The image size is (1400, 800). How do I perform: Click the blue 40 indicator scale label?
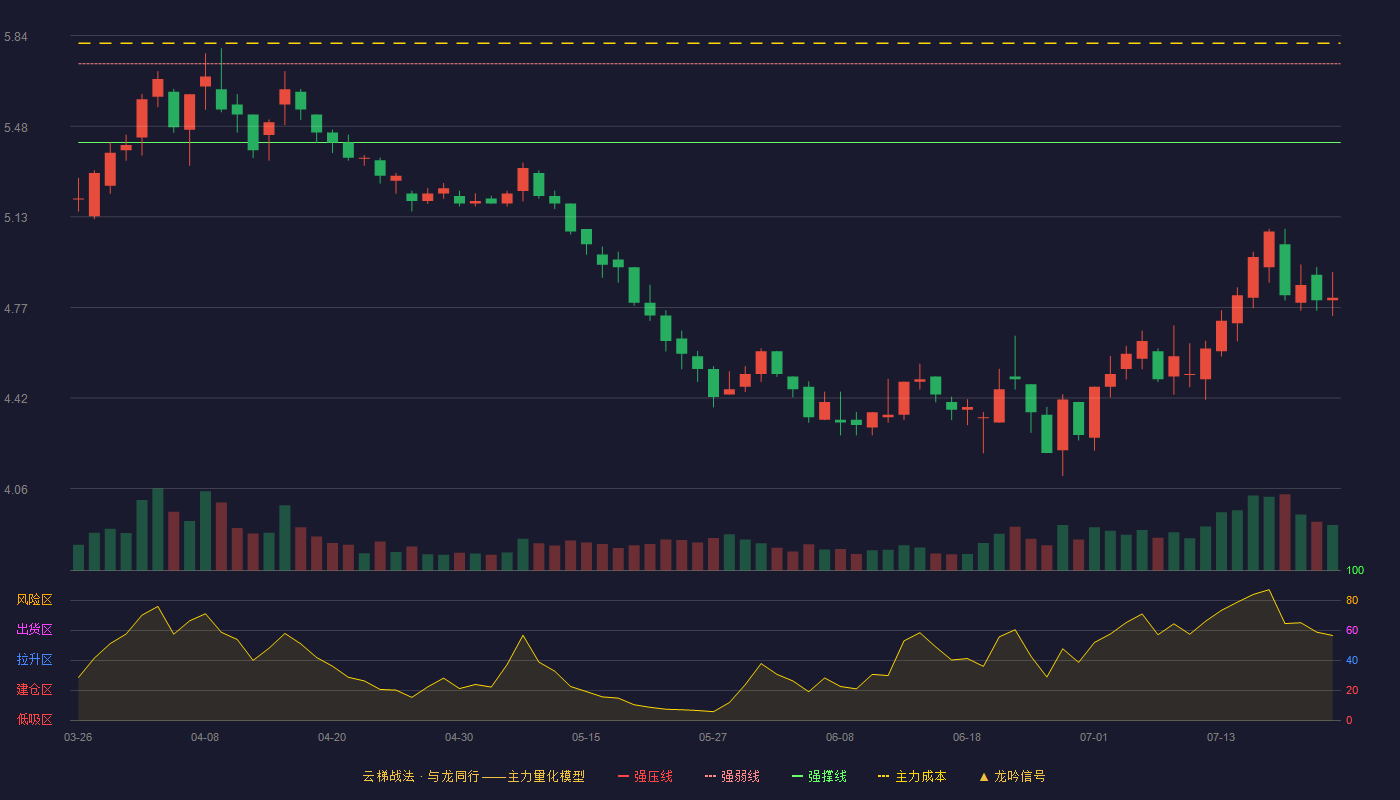click(x=1352, y=660)
